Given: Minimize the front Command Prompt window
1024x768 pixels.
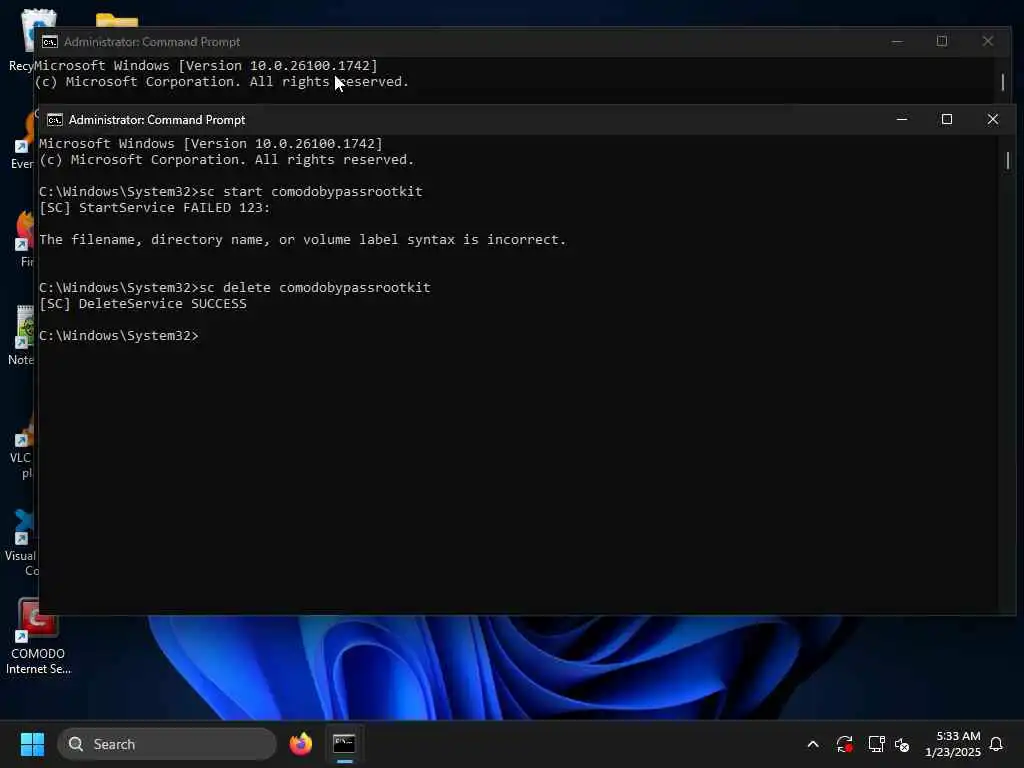Looking at the screenshot, I should tap(902, 120).
